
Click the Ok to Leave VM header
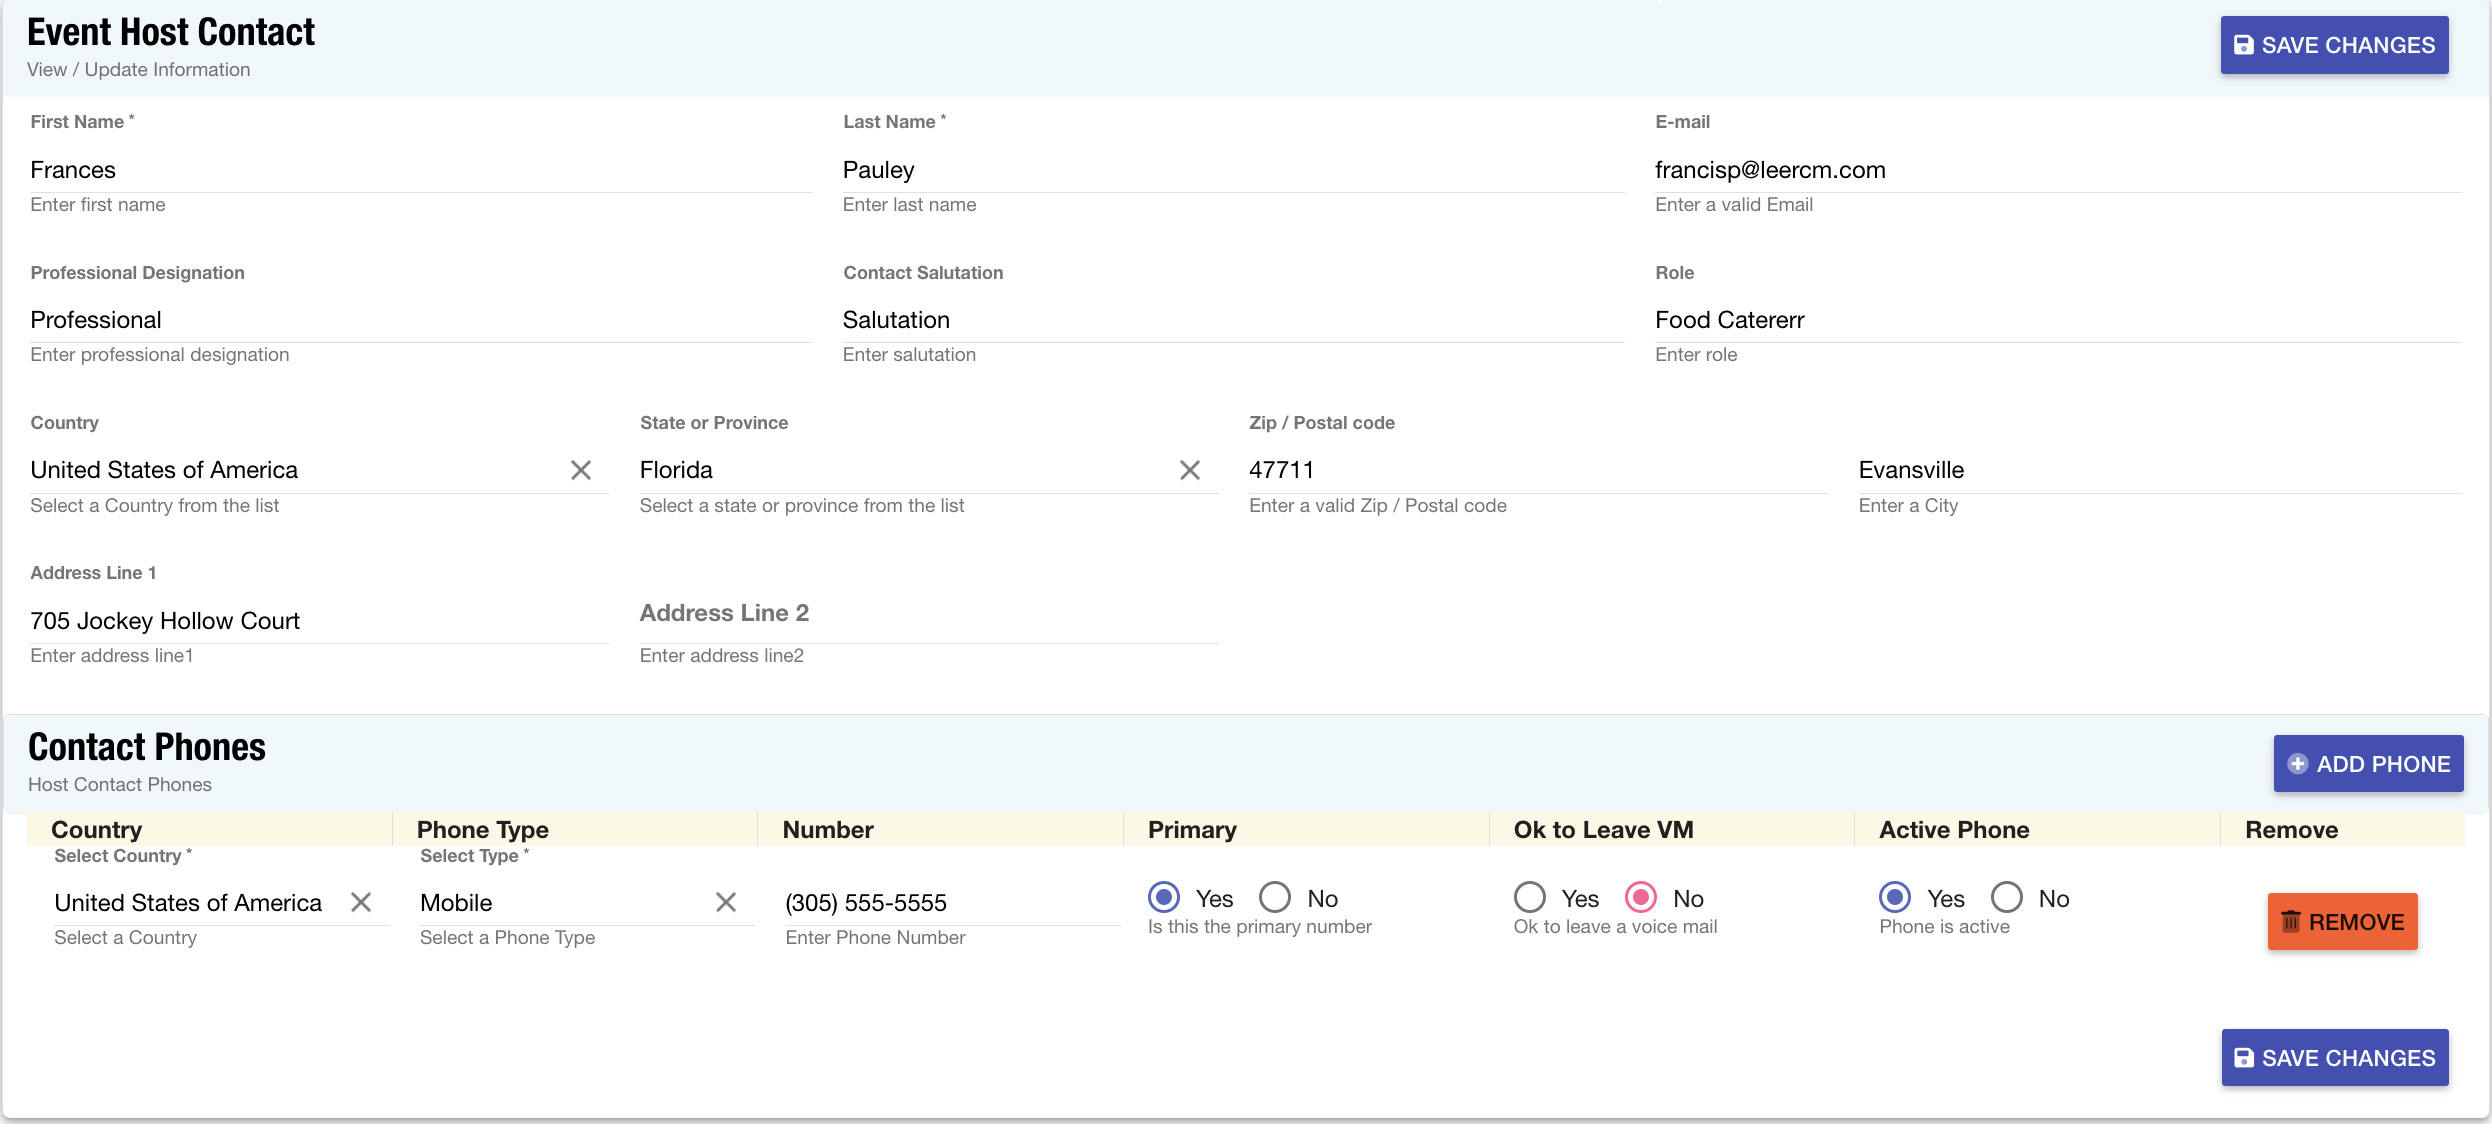click(x=1603, y=830)
